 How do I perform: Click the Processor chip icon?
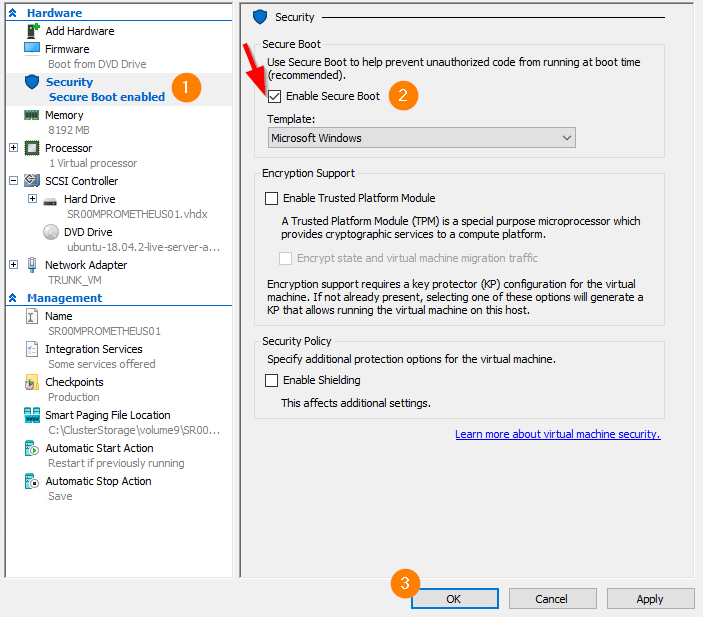(x=32, y=148)
